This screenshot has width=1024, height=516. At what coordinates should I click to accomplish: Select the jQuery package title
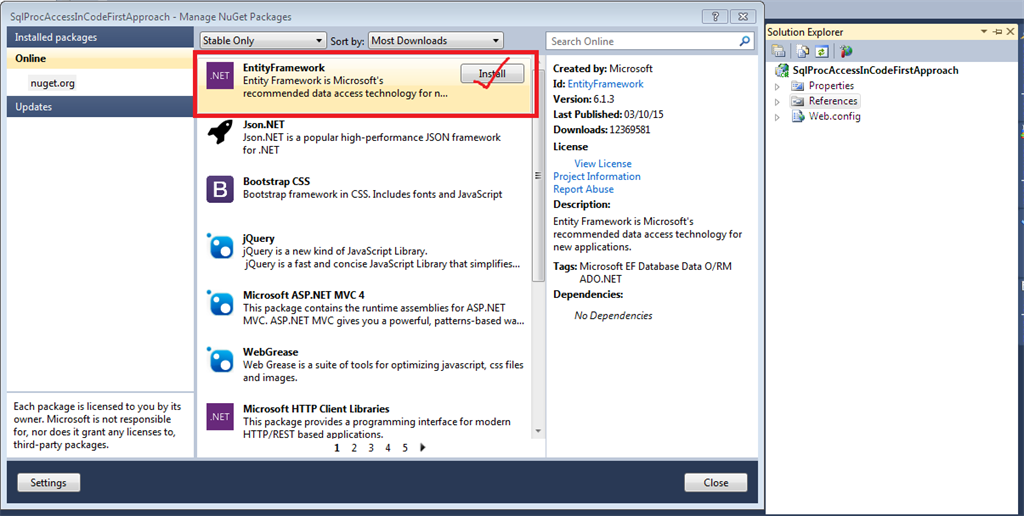point(259,238)
